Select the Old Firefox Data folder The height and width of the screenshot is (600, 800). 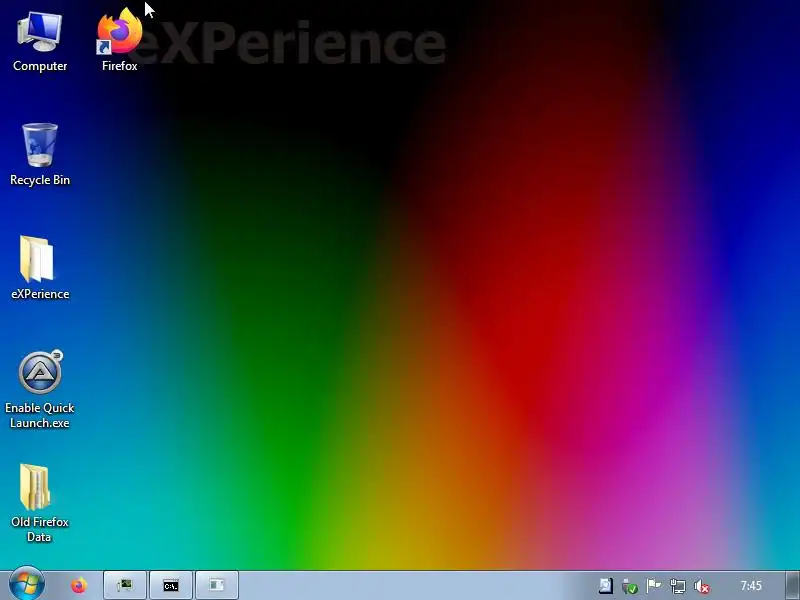(x=40, y=503)
